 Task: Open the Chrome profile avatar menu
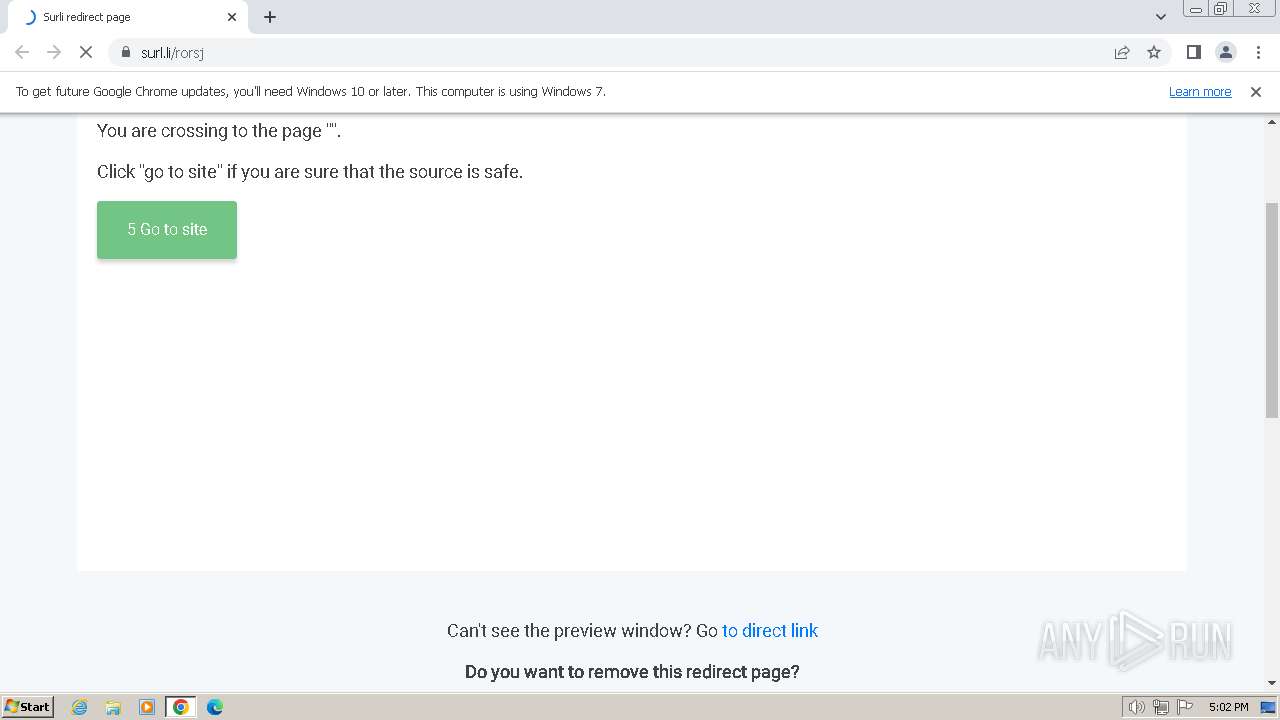coord(1226,52)
